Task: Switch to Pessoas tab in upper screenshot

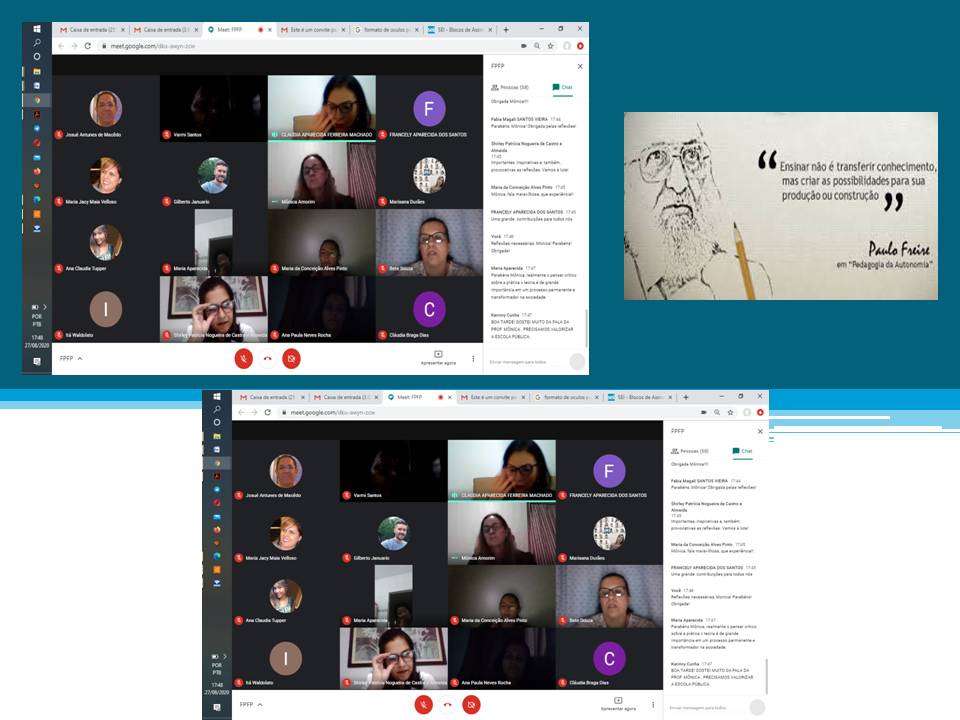Action: coord(510,88)
